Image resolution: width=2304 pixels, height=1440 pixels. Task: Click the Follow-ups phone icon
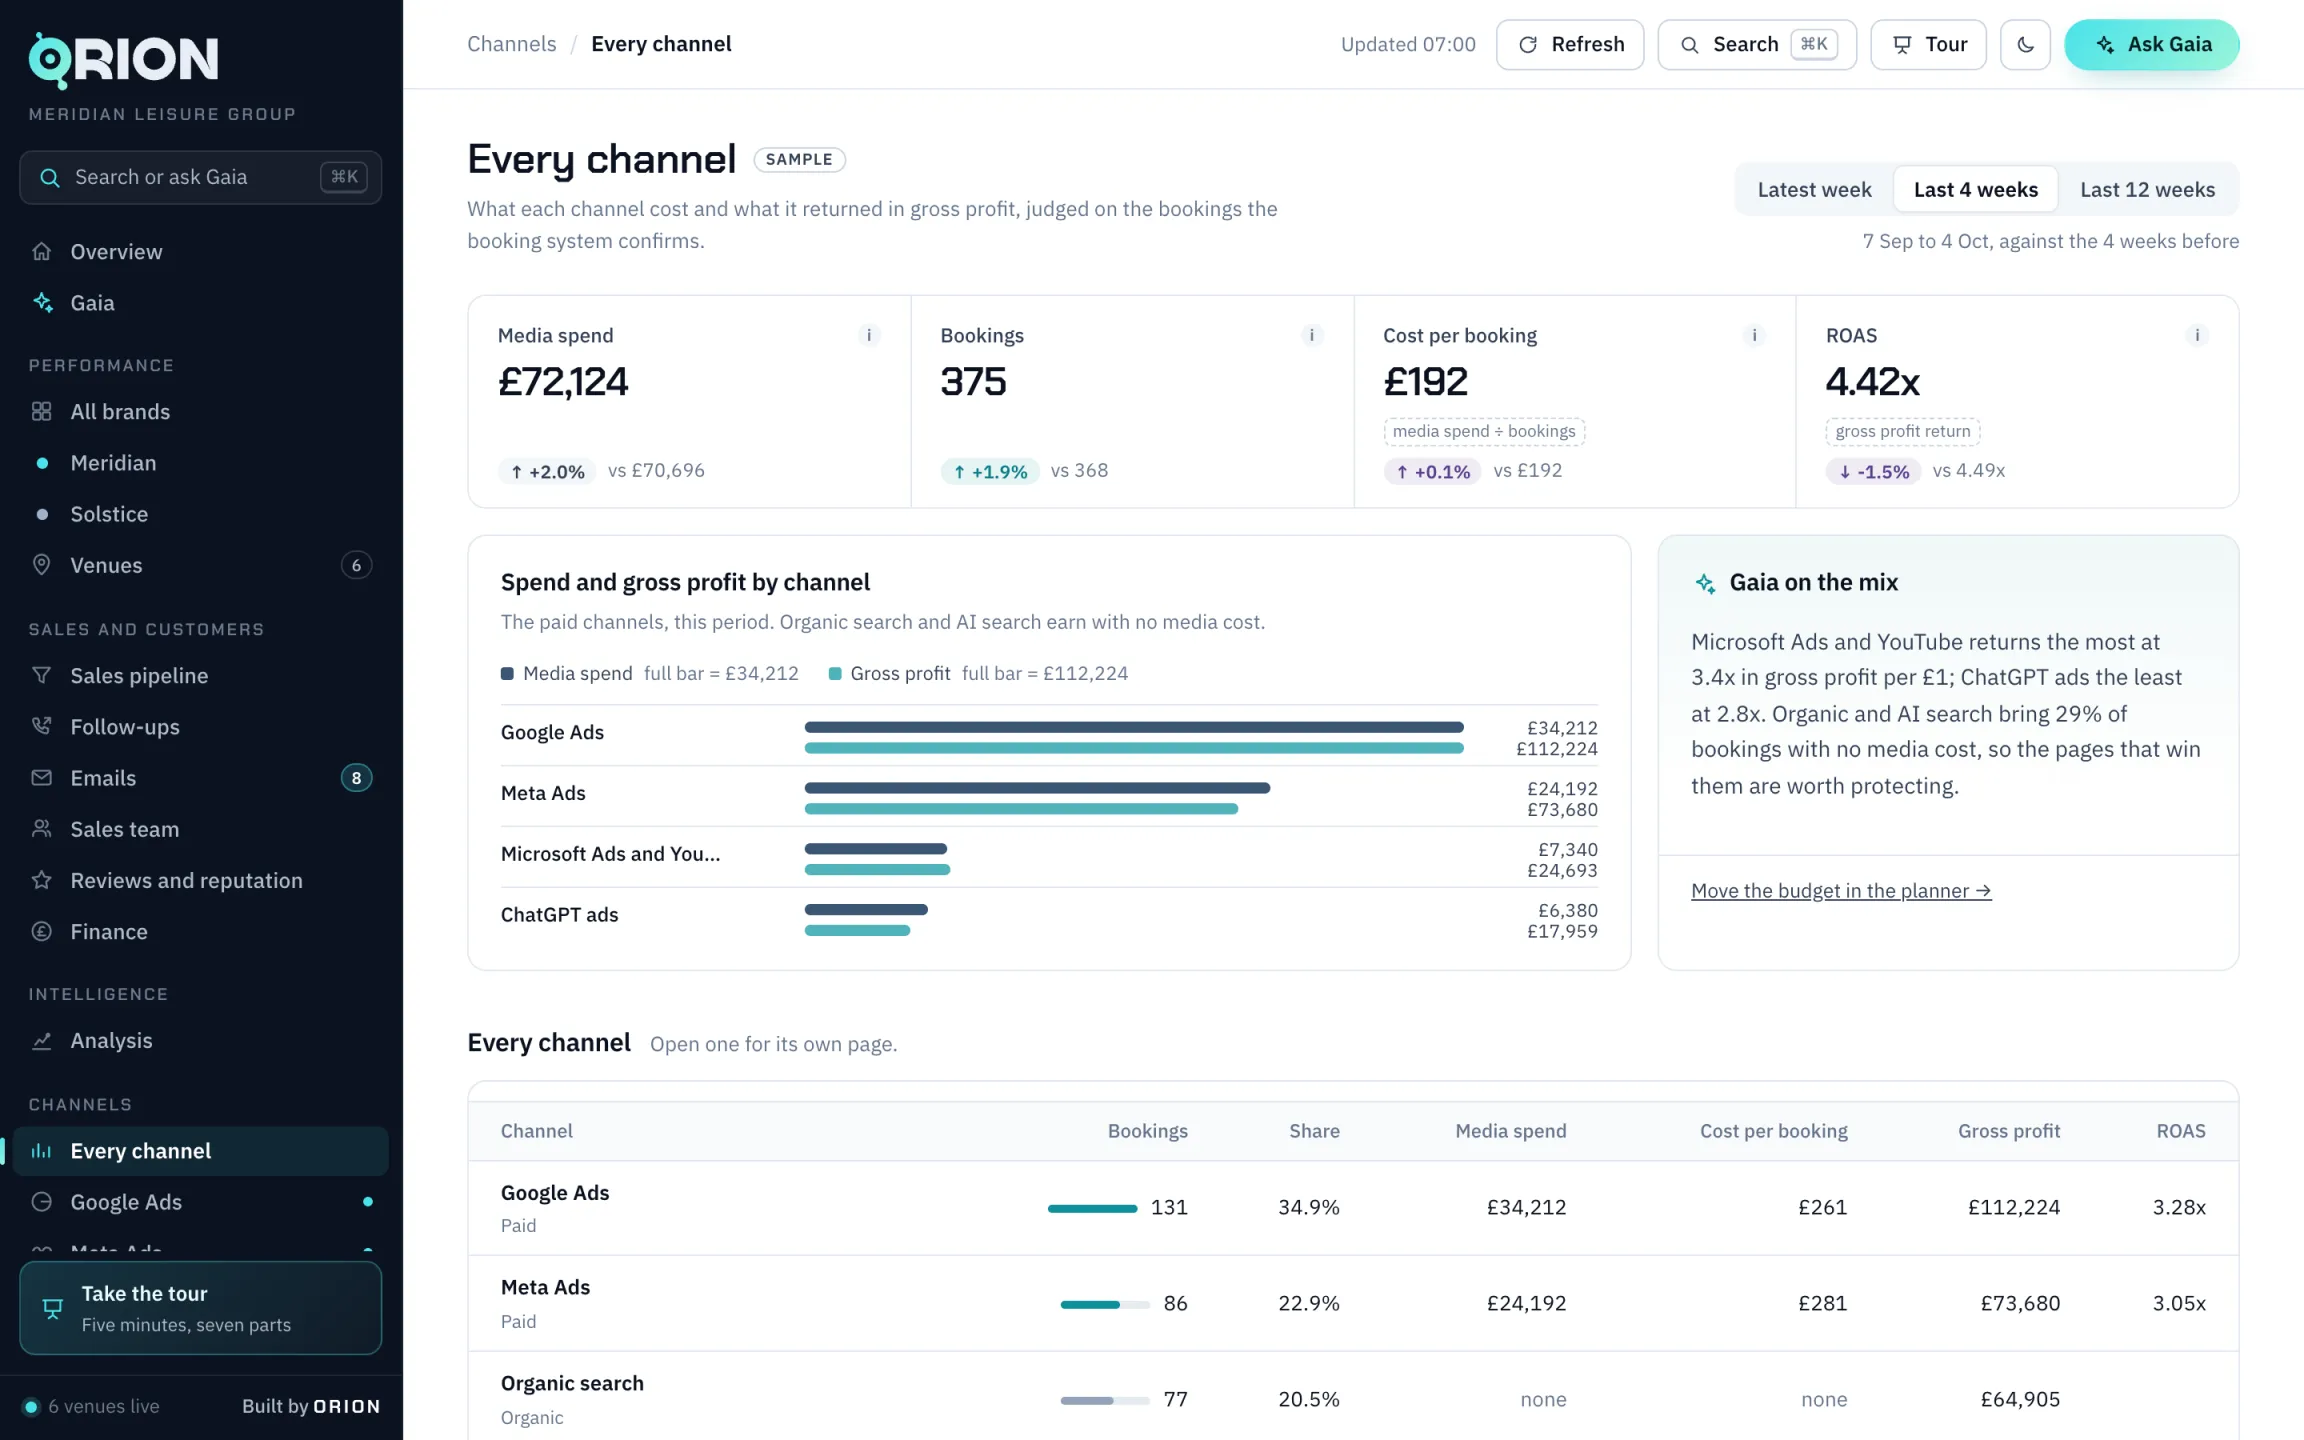[x=41, y=726]
